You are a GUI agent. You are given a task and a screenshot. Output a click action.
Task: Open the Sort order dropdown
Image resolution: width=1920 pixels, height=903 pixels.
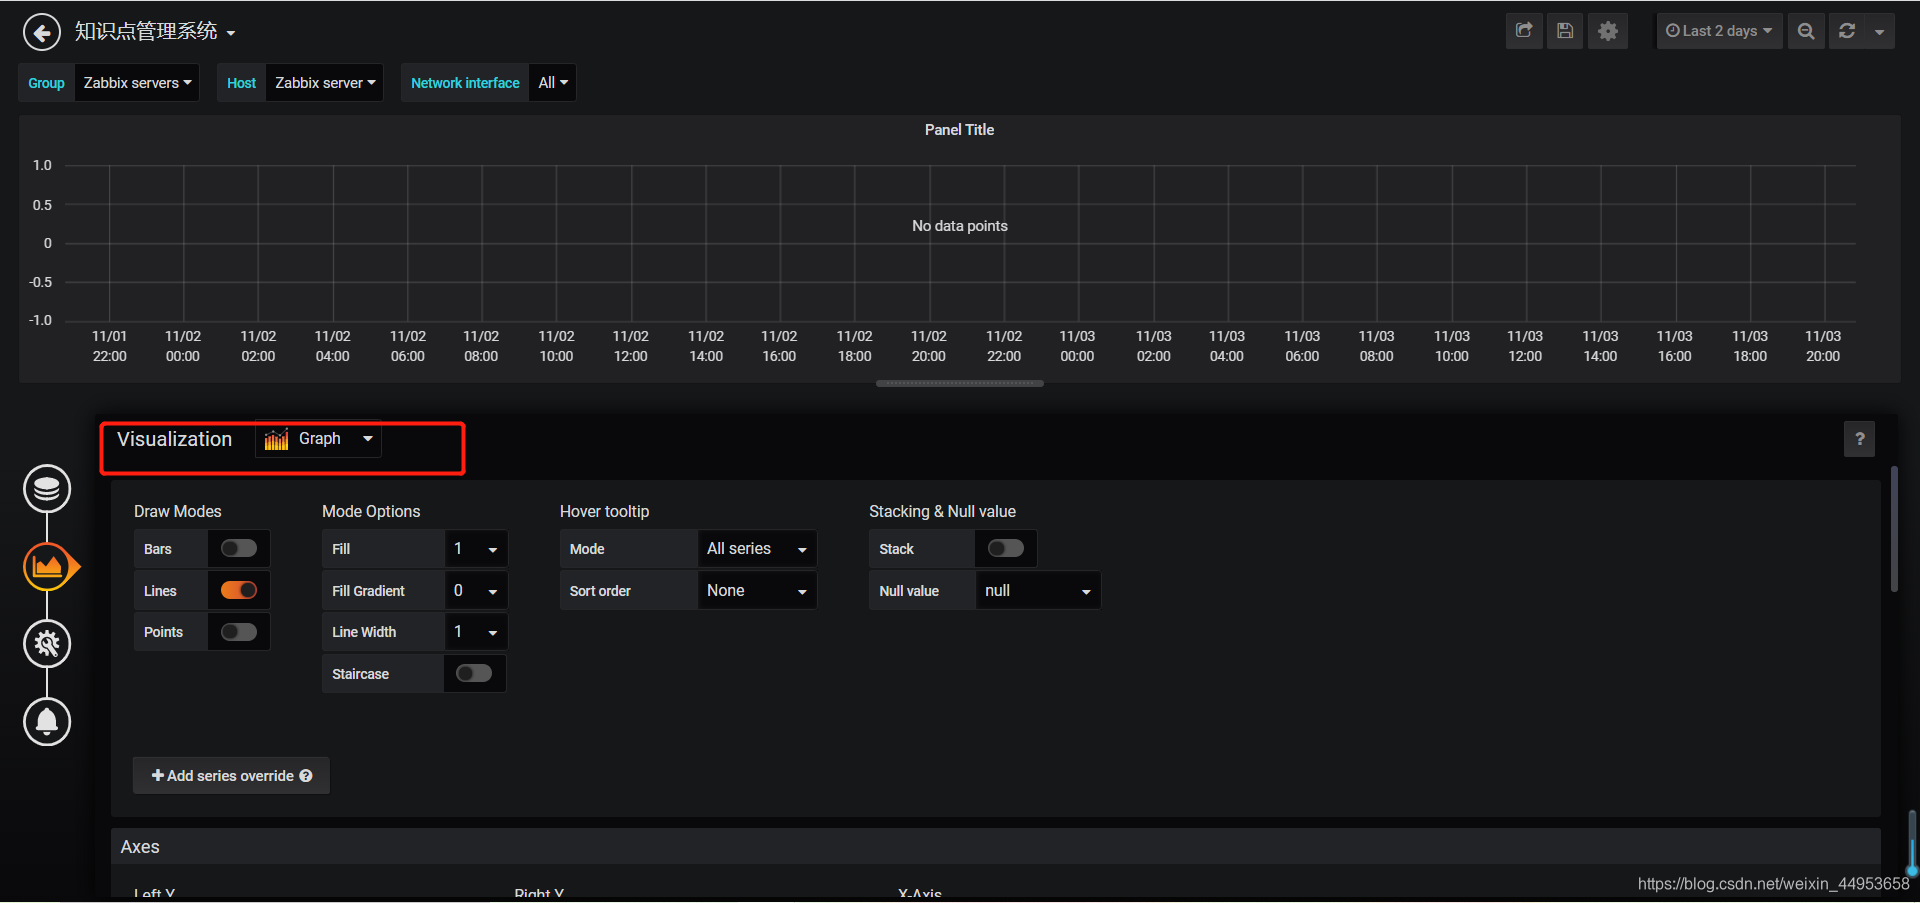coord(757,591)
